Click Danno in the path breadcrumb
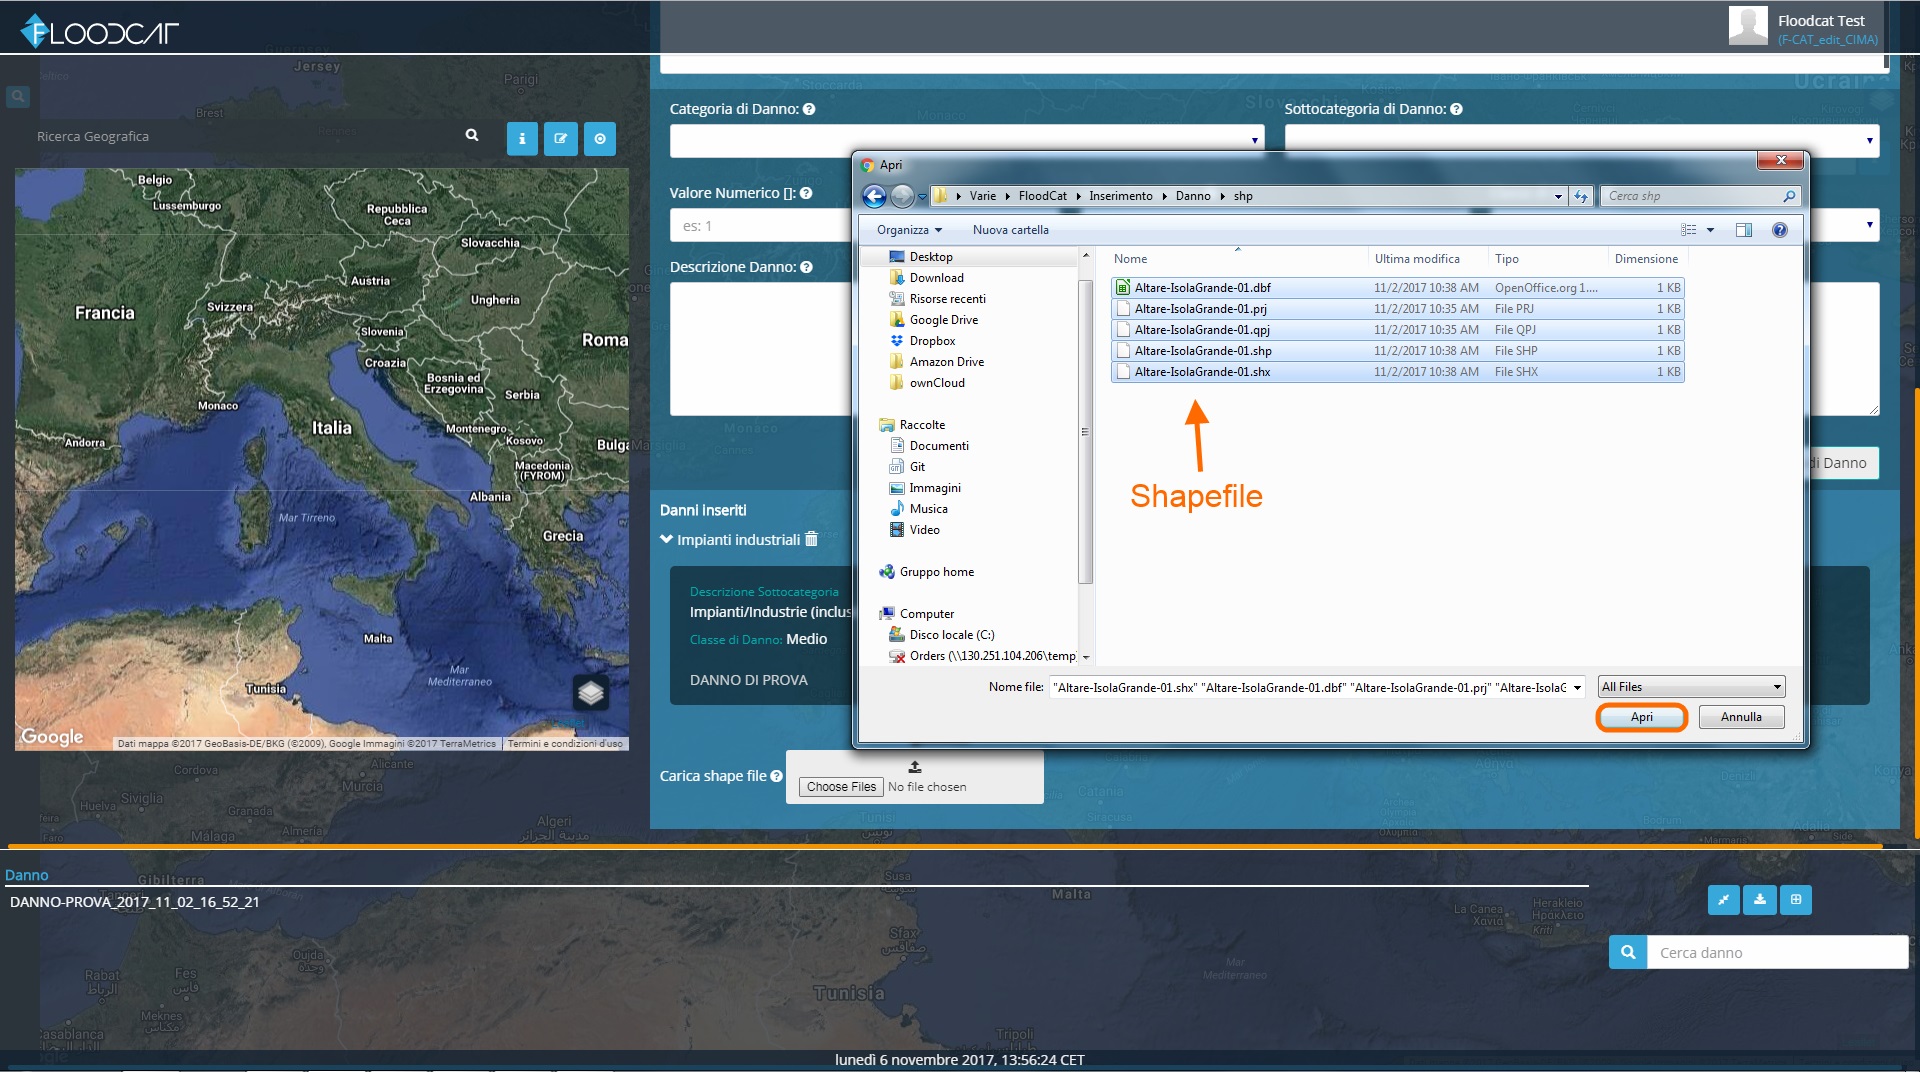Screen dimensions: 1920x1072 tap(1193, 196)
